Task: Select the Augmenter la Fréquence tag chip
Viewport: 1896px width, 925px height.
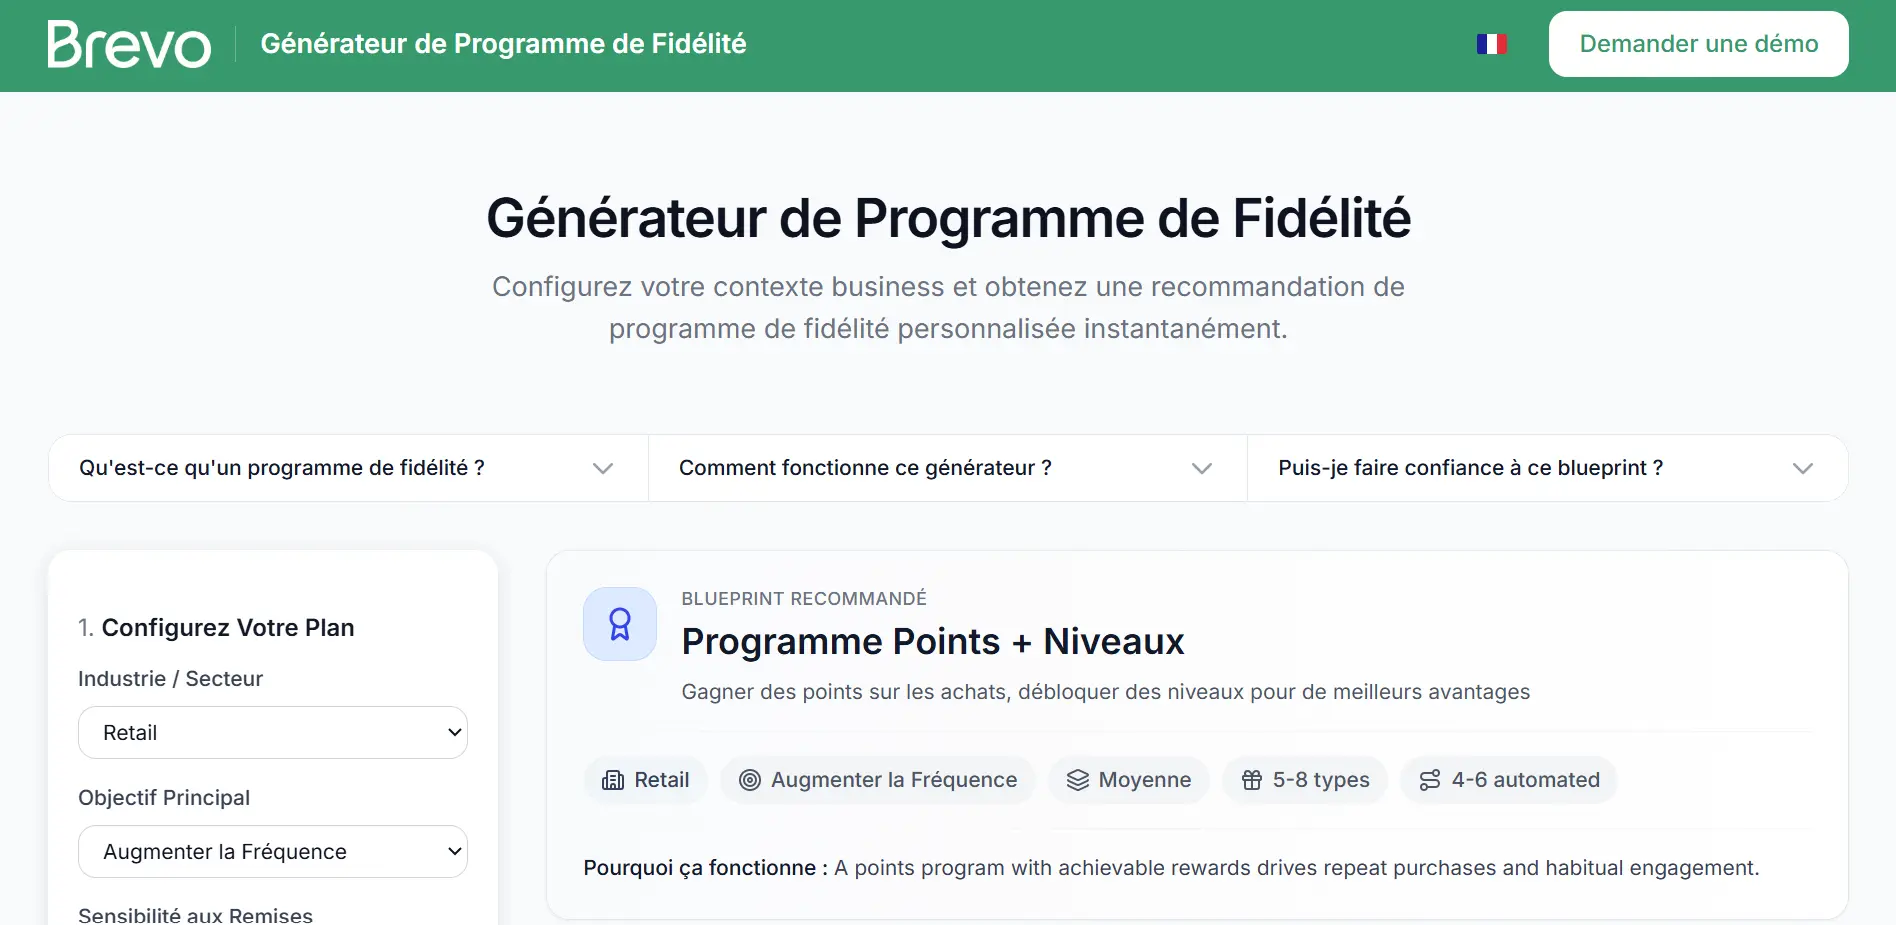Action: [877, 780]
